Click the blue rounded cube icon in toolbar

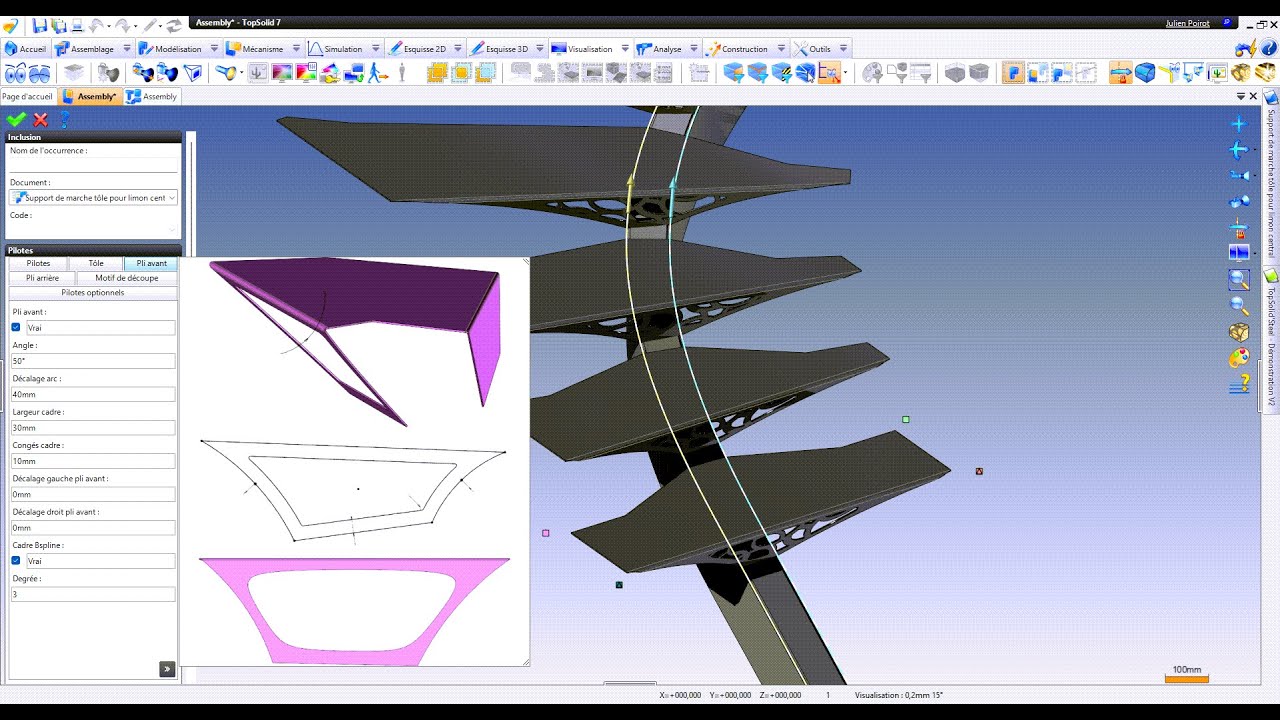pyautogui.click(x=1144, y=73)
